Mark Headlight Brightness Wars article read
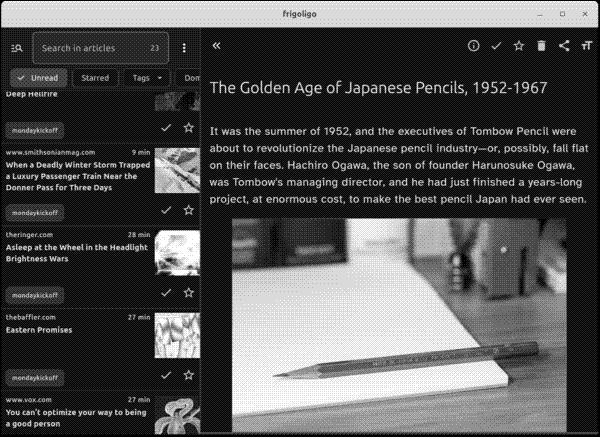The width and height of the screenshot is (600, 437). pyautogui.click(x=166, y=293)
